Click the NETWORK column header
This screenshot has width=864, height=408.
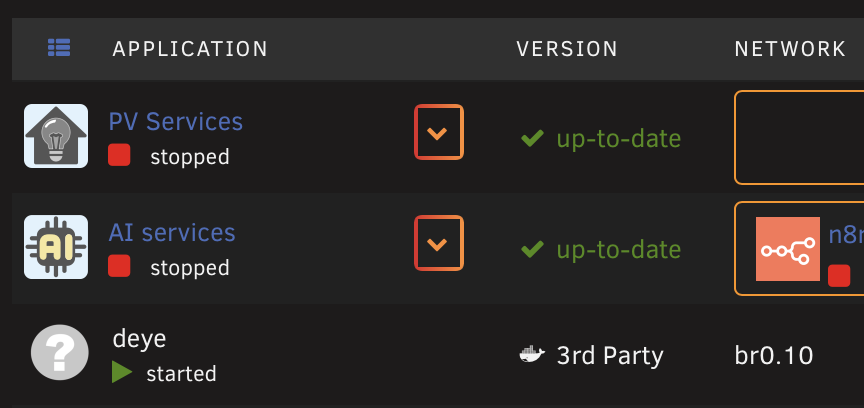[x=790, y=49]
